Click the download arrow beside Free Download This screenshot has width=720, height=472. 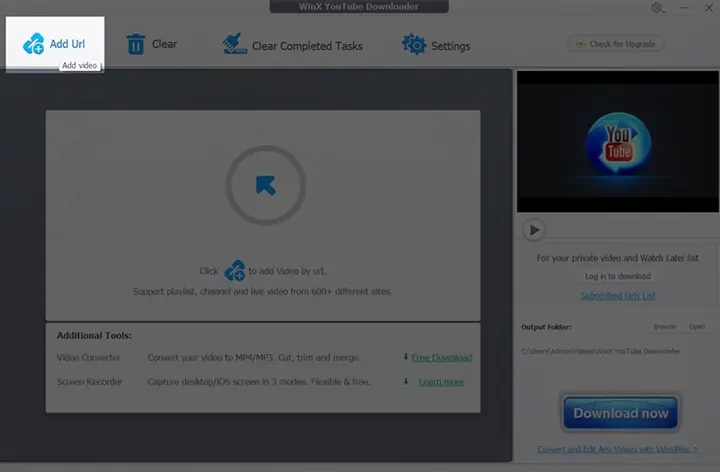(x=406, y=357)
